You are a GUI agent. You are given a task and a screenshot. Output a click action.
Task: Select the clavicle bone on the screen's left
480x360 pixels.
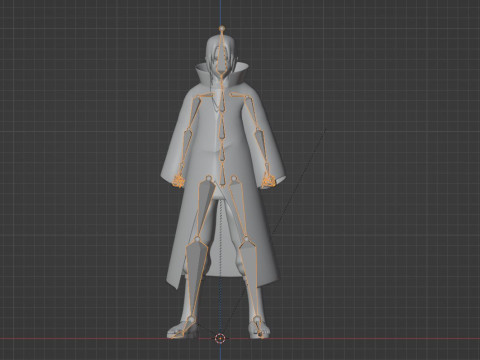(x=207, y=96)
